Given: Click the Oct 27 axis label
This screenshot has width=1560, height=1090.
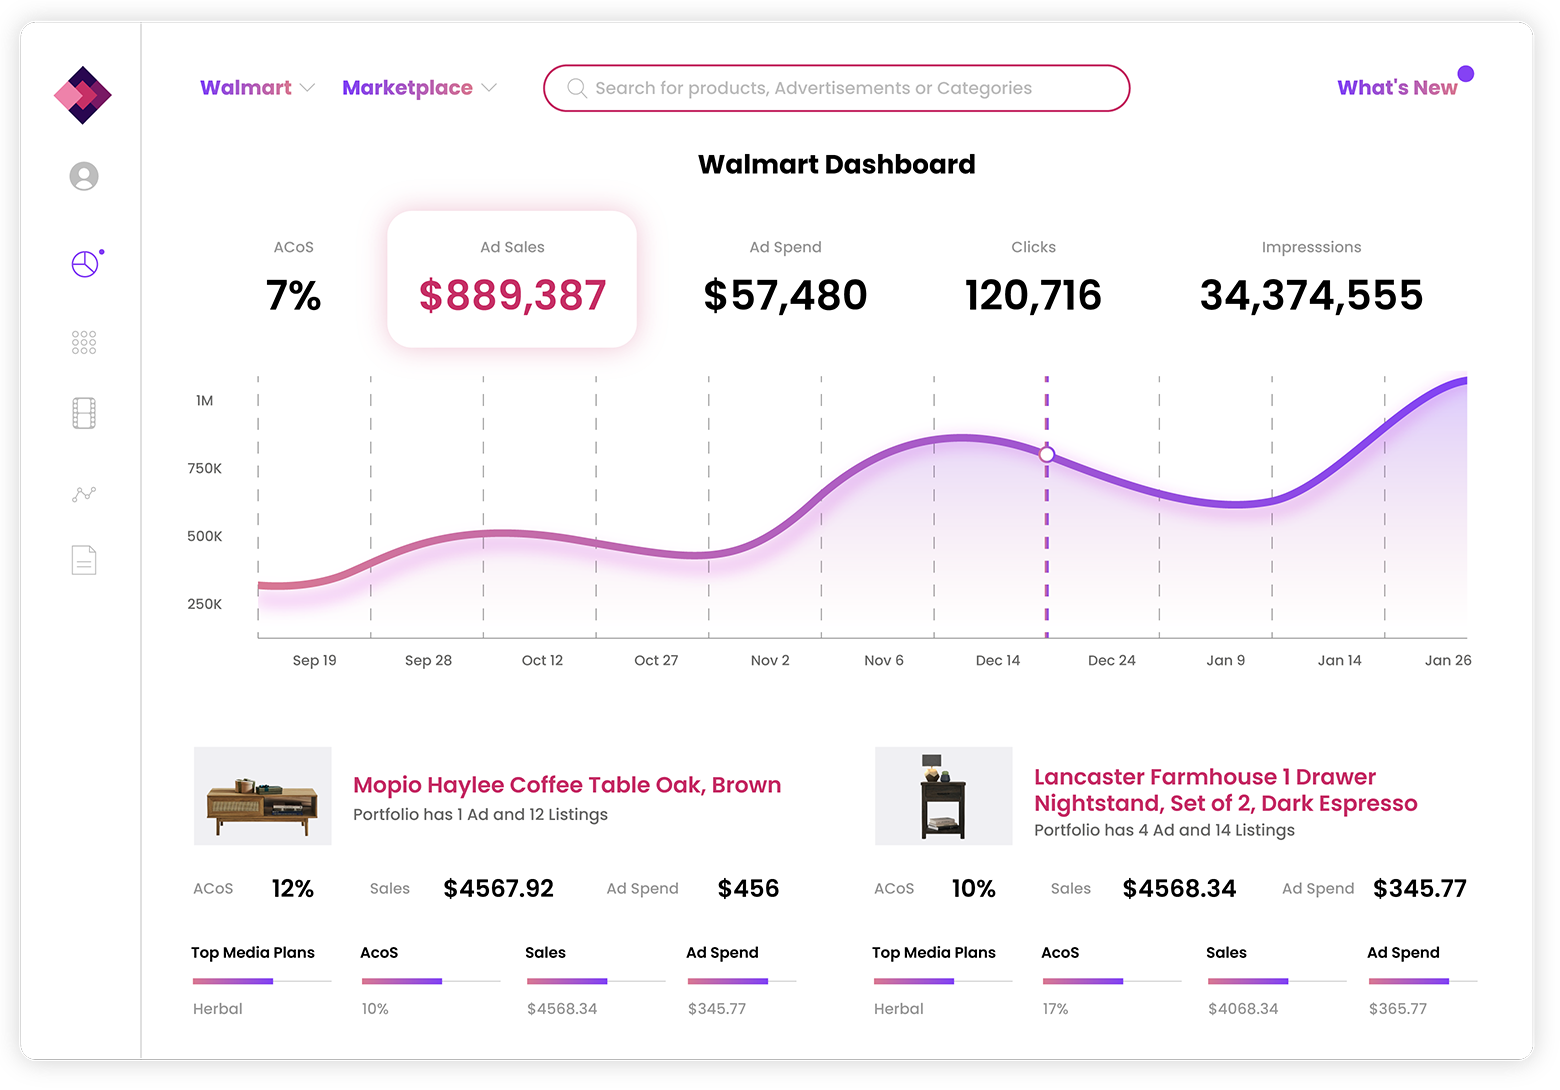Looking at the screenshot, I should click(x=656, y=660).
